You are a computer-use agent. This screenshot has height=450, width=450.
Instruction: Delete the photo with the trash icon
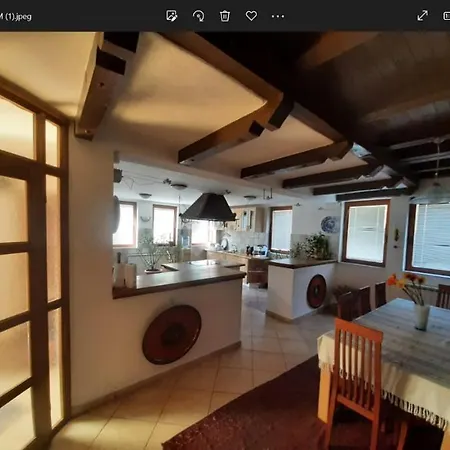click(225, 16)
